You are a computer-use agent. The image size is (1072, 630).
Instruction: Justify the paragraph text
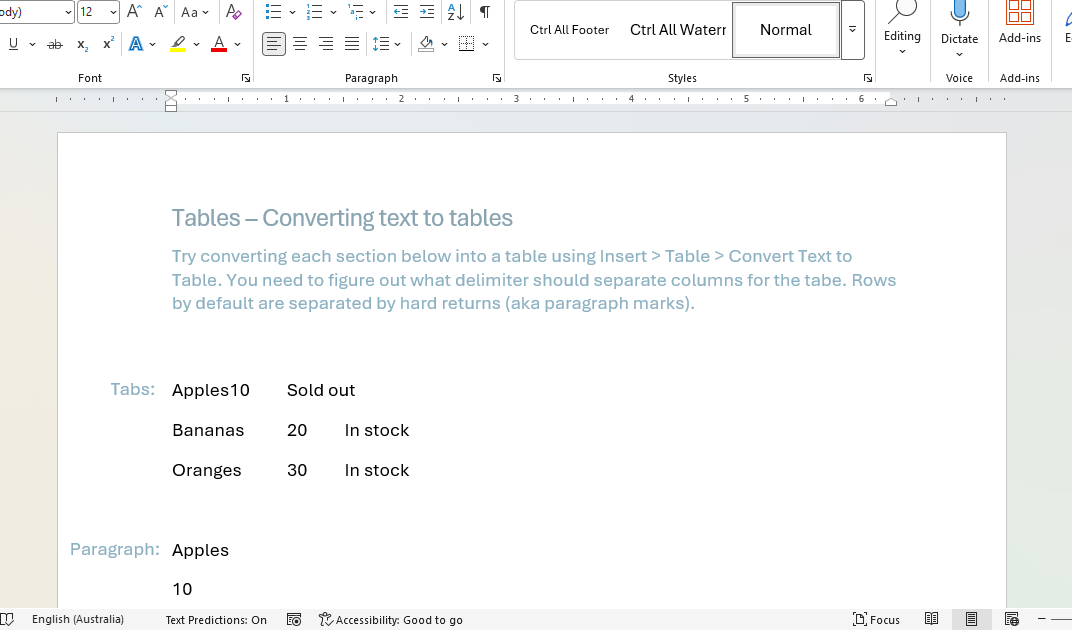pos(352,44)
